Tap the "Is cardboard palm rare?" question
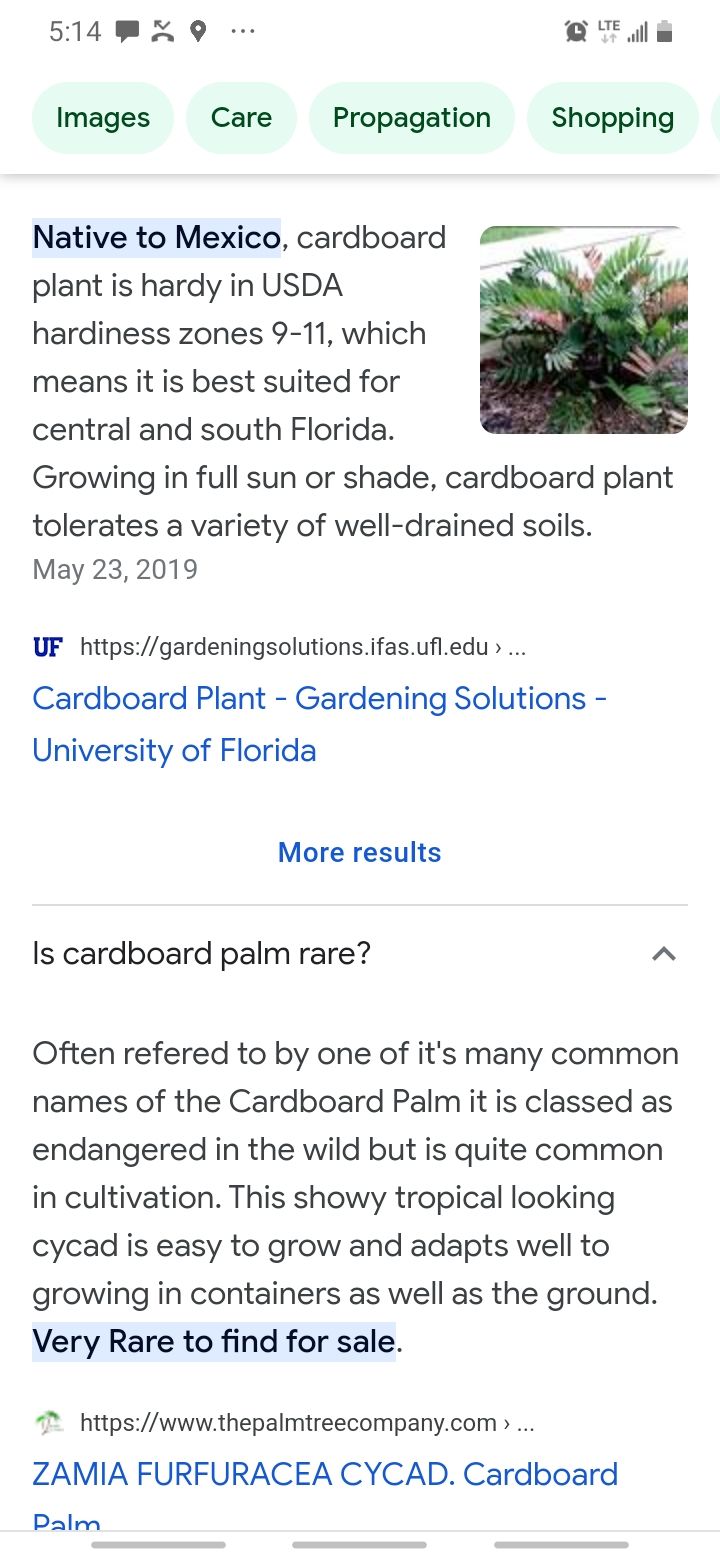The image size is (720, 1560). [202, 954]
